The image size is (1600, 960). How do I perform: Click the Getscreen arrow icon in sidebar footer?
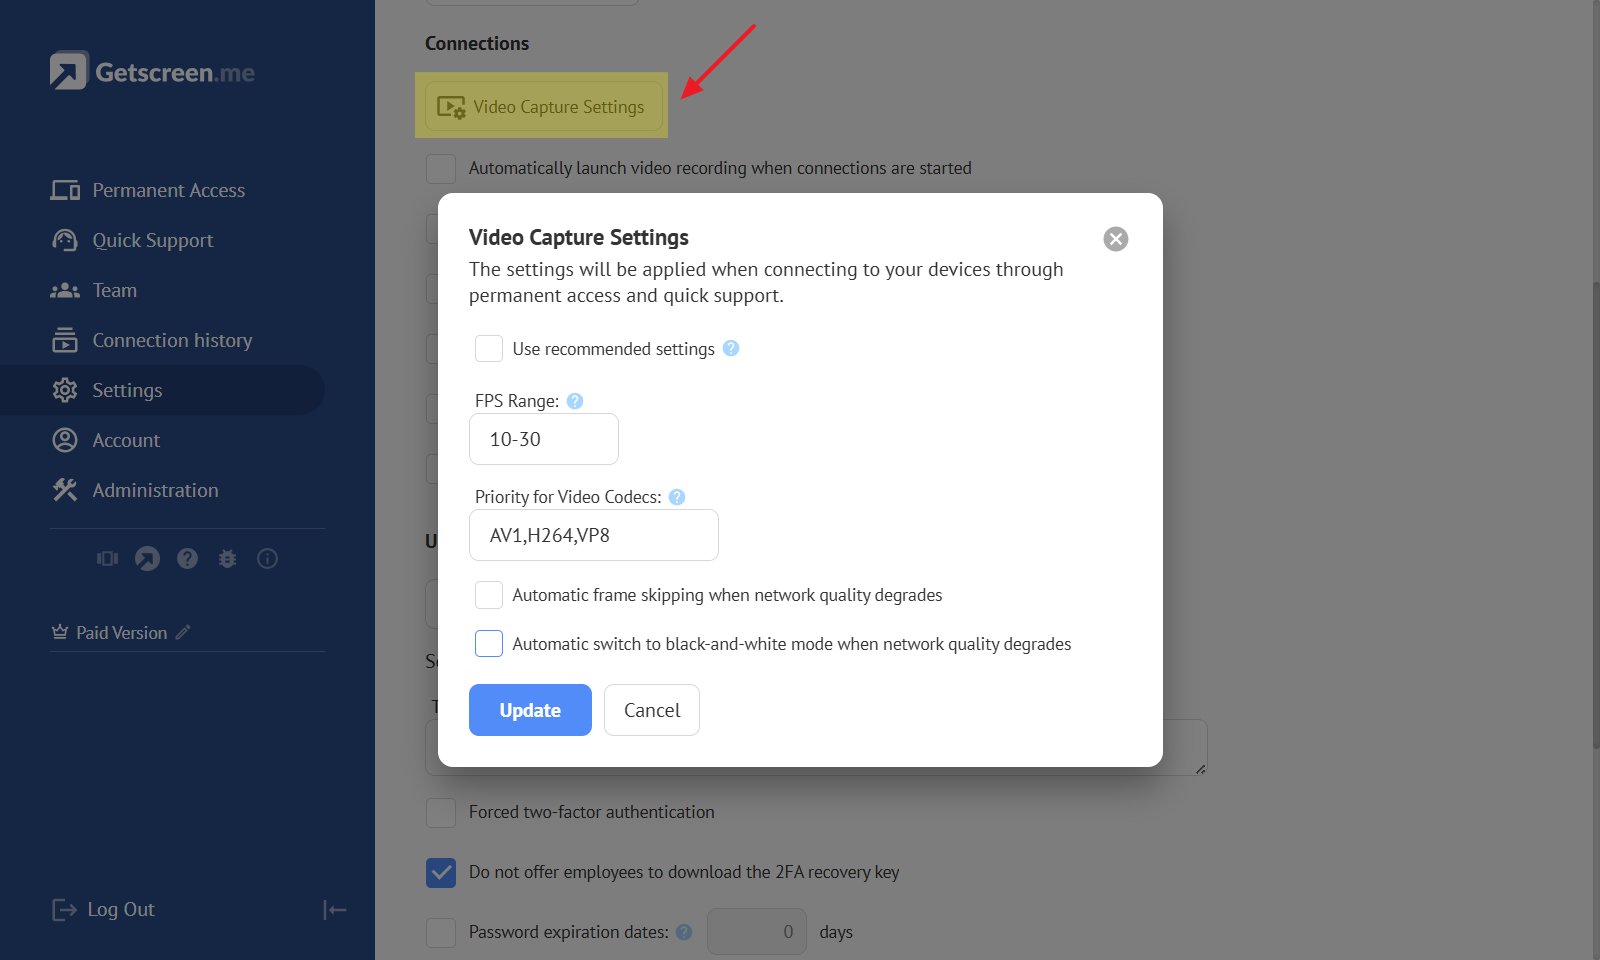point(147,559)
